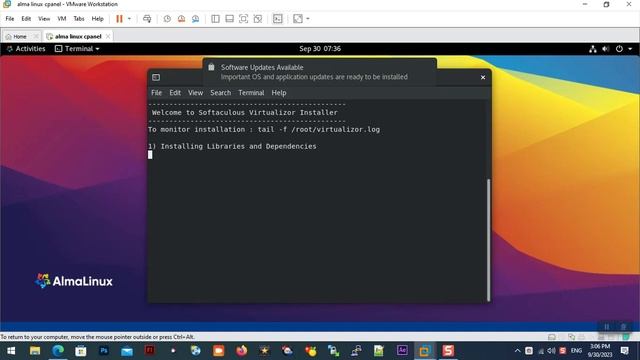This screenshot has height=360, width=640.
Task: Open the terminal View menu
Action: click(196, 93)
